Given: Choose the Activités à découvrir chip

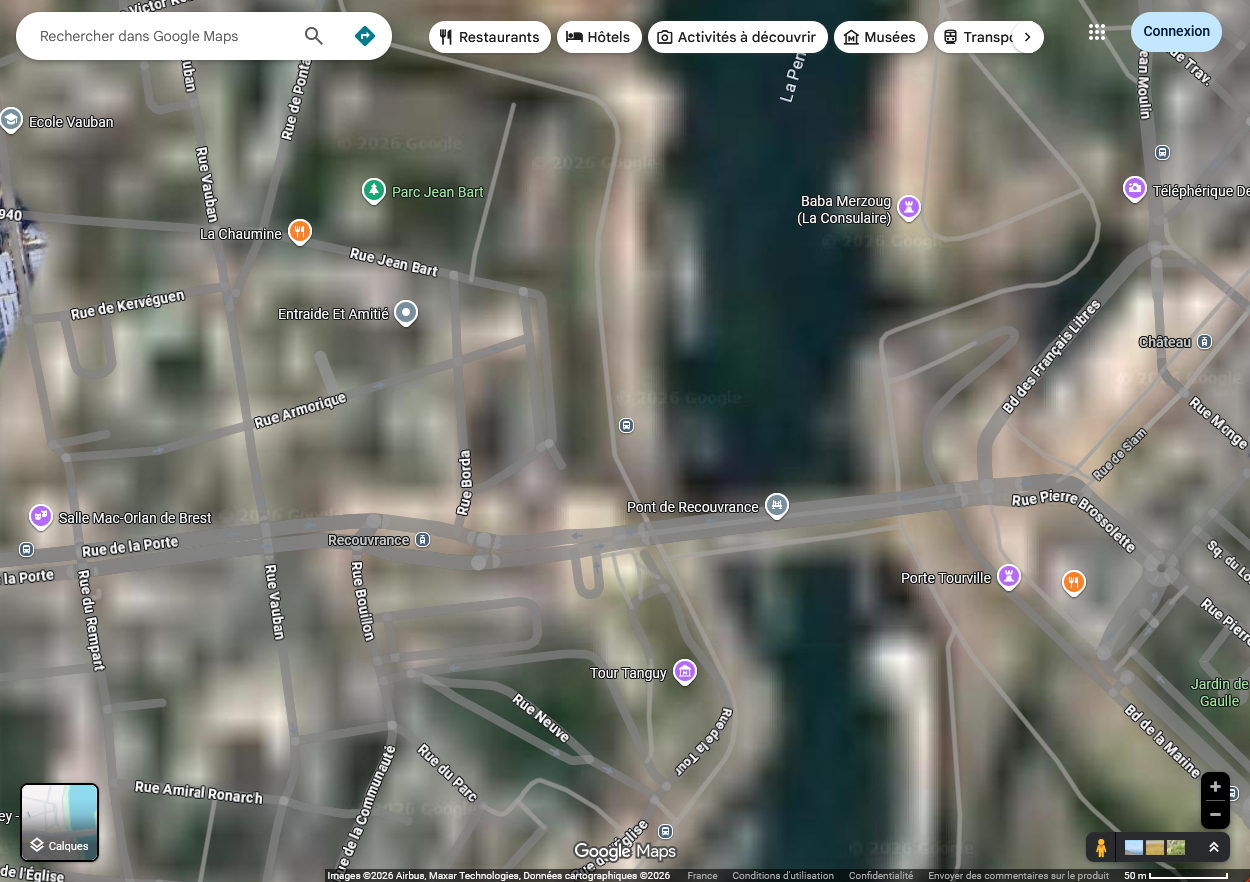Looking at the screenshot, I should coord(738,37).
